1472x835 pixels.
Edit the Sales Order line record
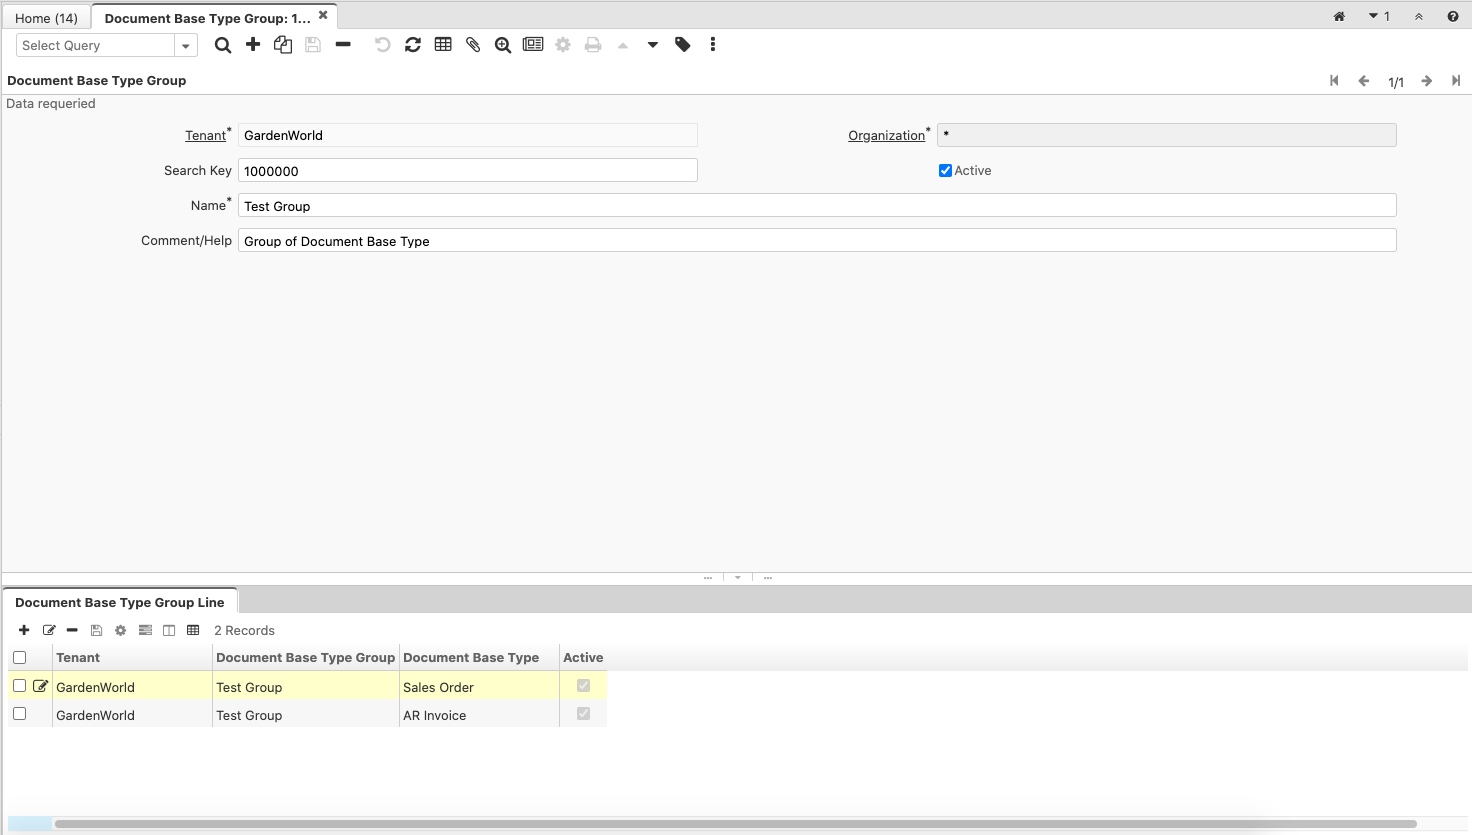click(x=41, y=686)
